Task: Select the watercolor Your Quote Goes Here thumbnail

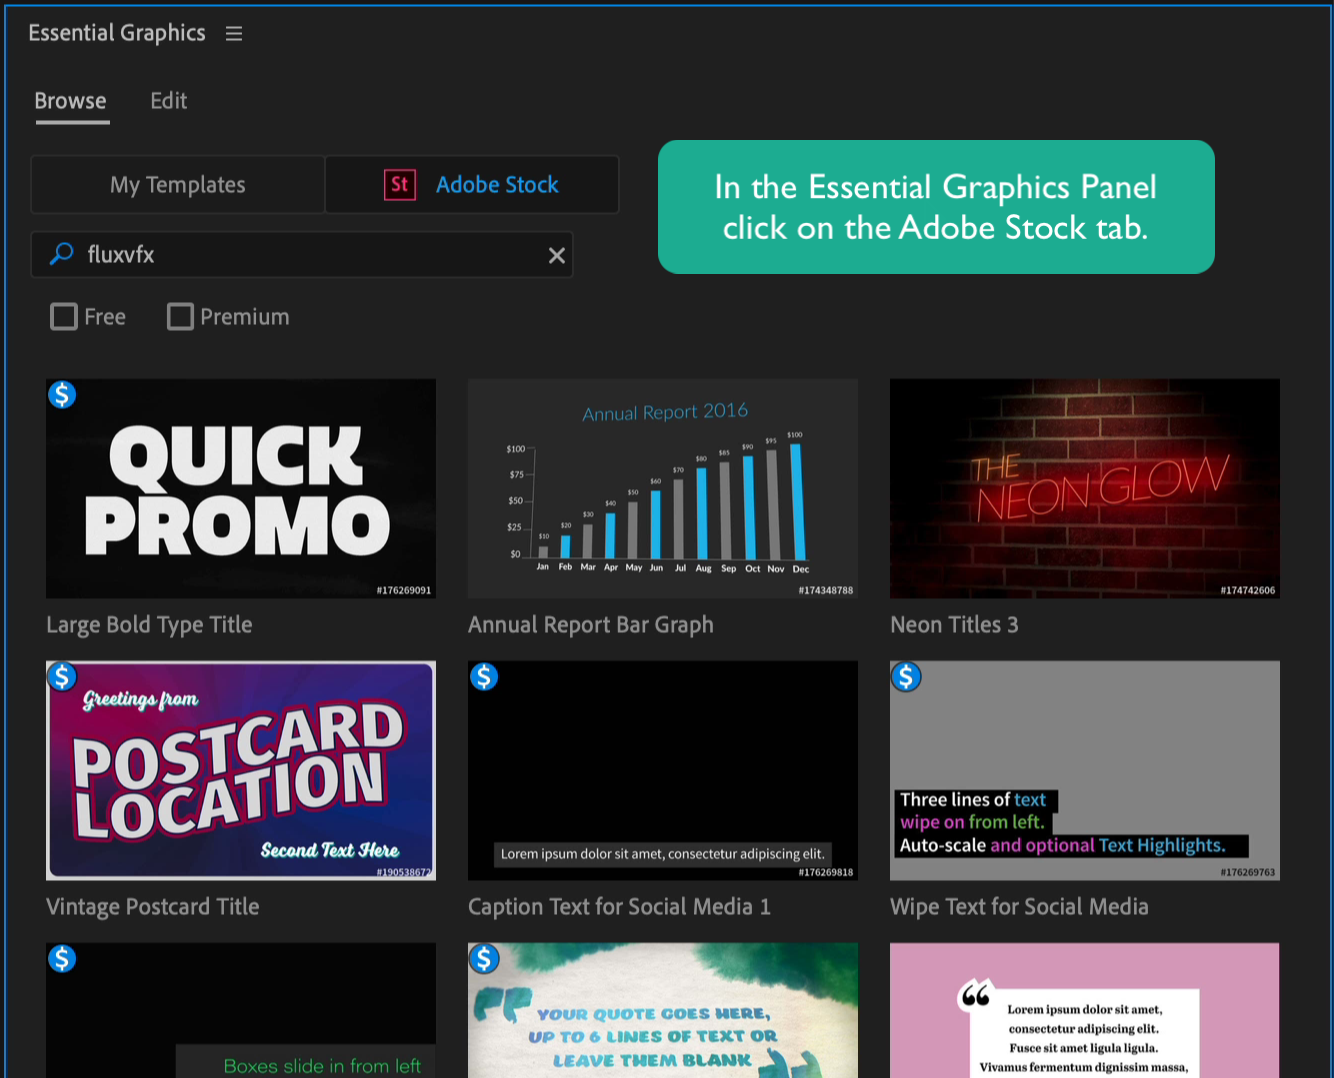Action: [x=663, y=1010]
